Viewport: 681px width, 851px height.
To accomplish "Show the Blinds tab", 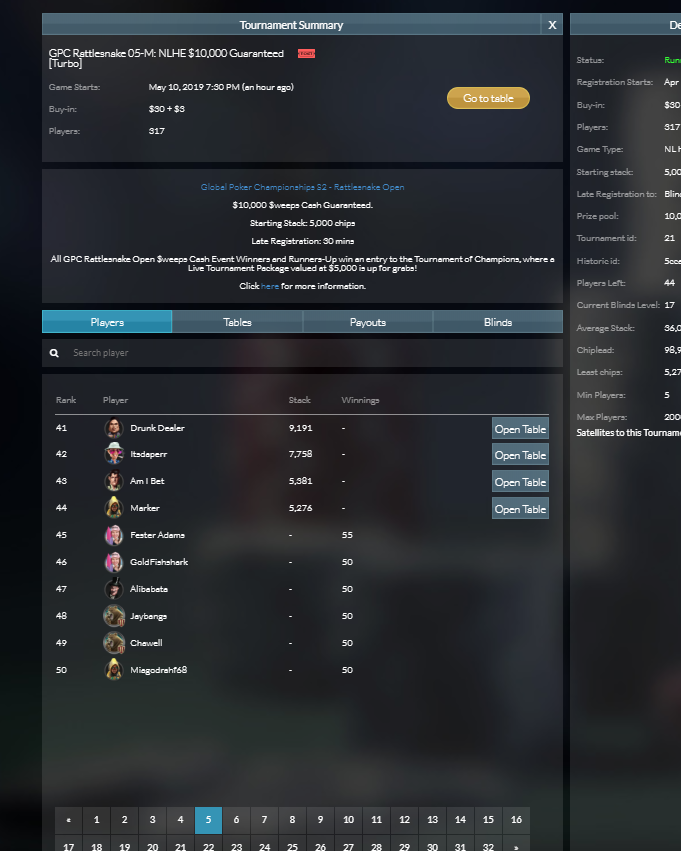I will [498, 322].
